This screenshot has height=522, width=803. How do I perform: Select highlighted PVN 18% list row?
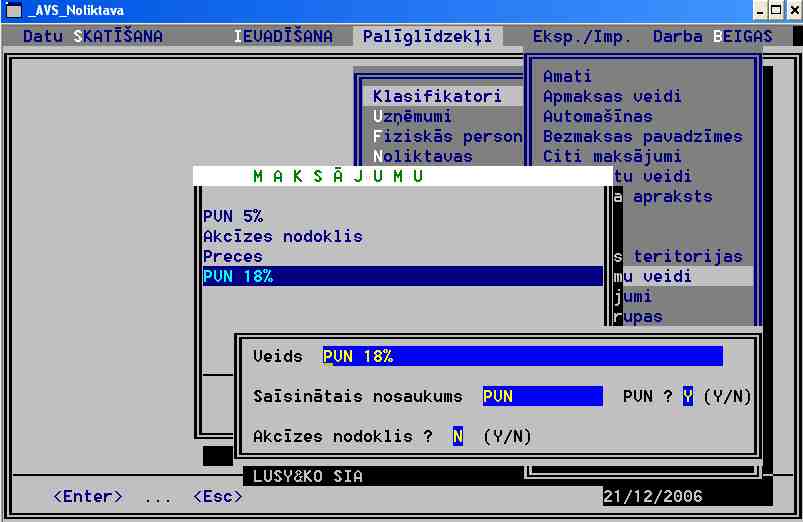pos(403,276)
